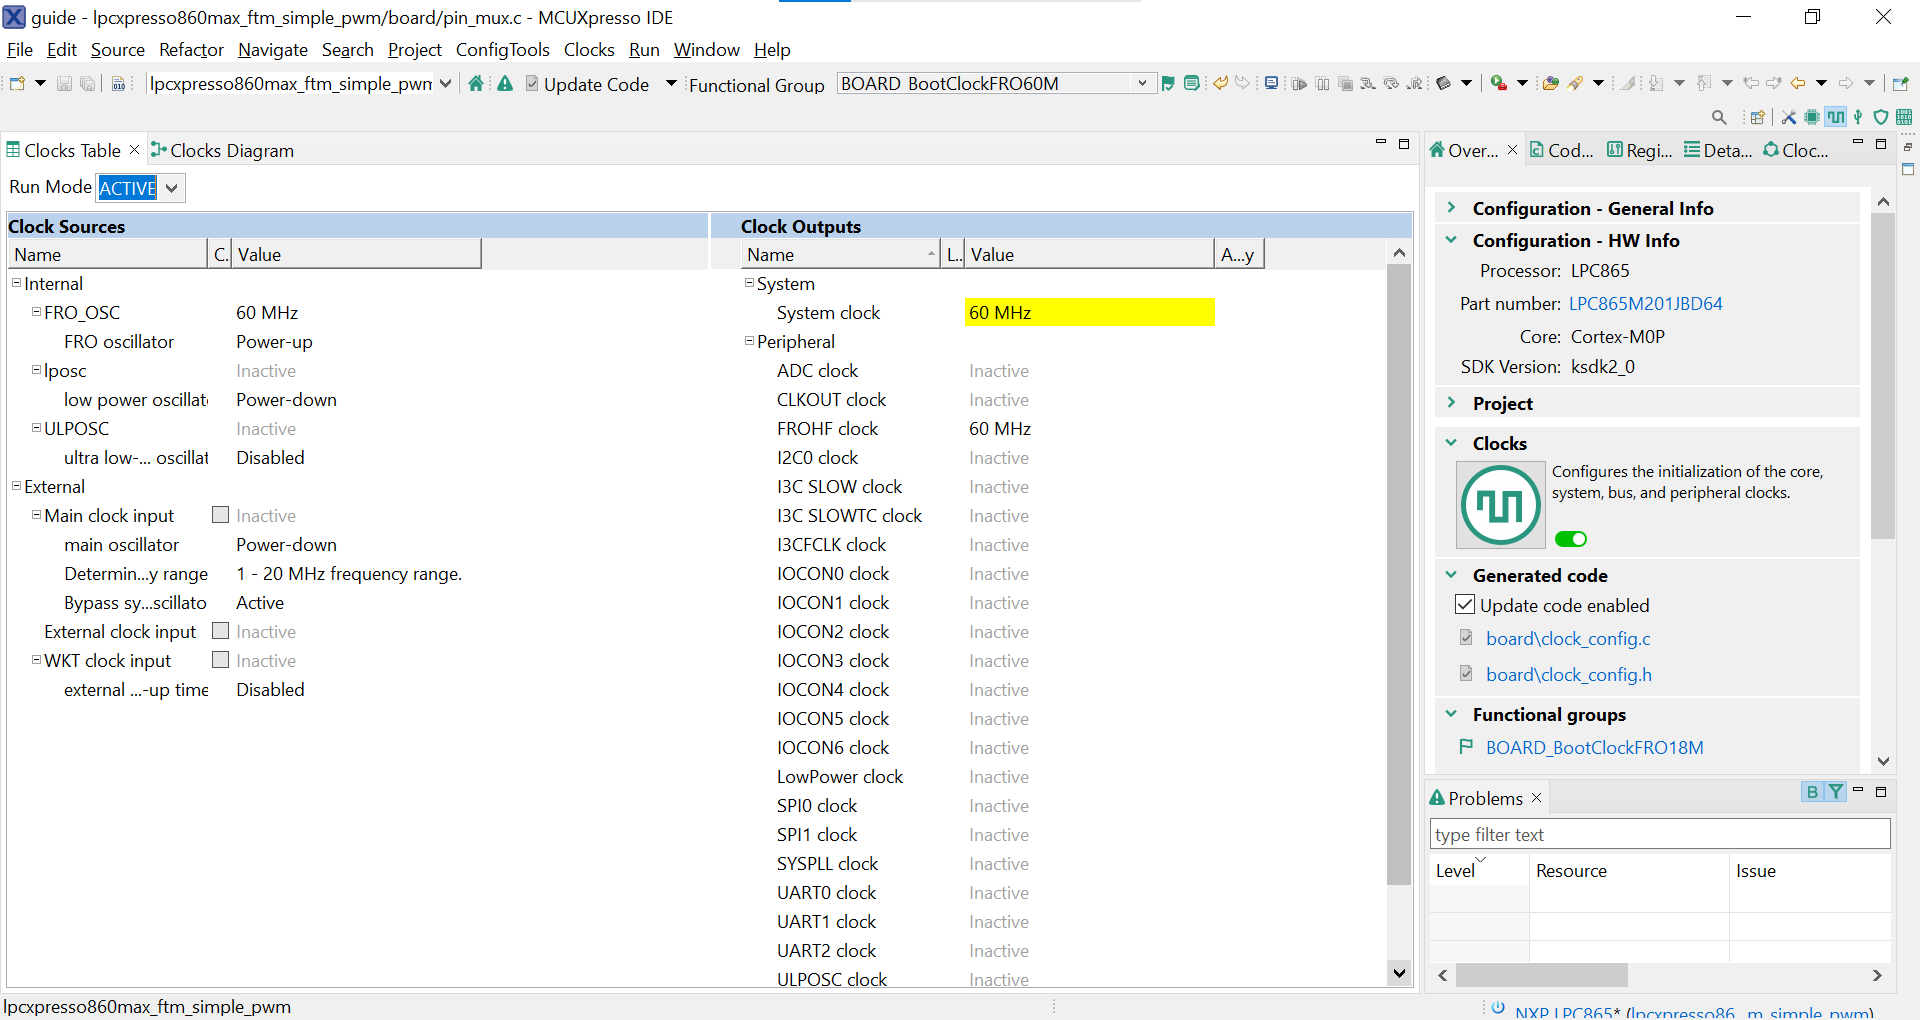Open the shield-shaped security tool icon
Screen dimensions: 1920x1020
[1880, 117]
